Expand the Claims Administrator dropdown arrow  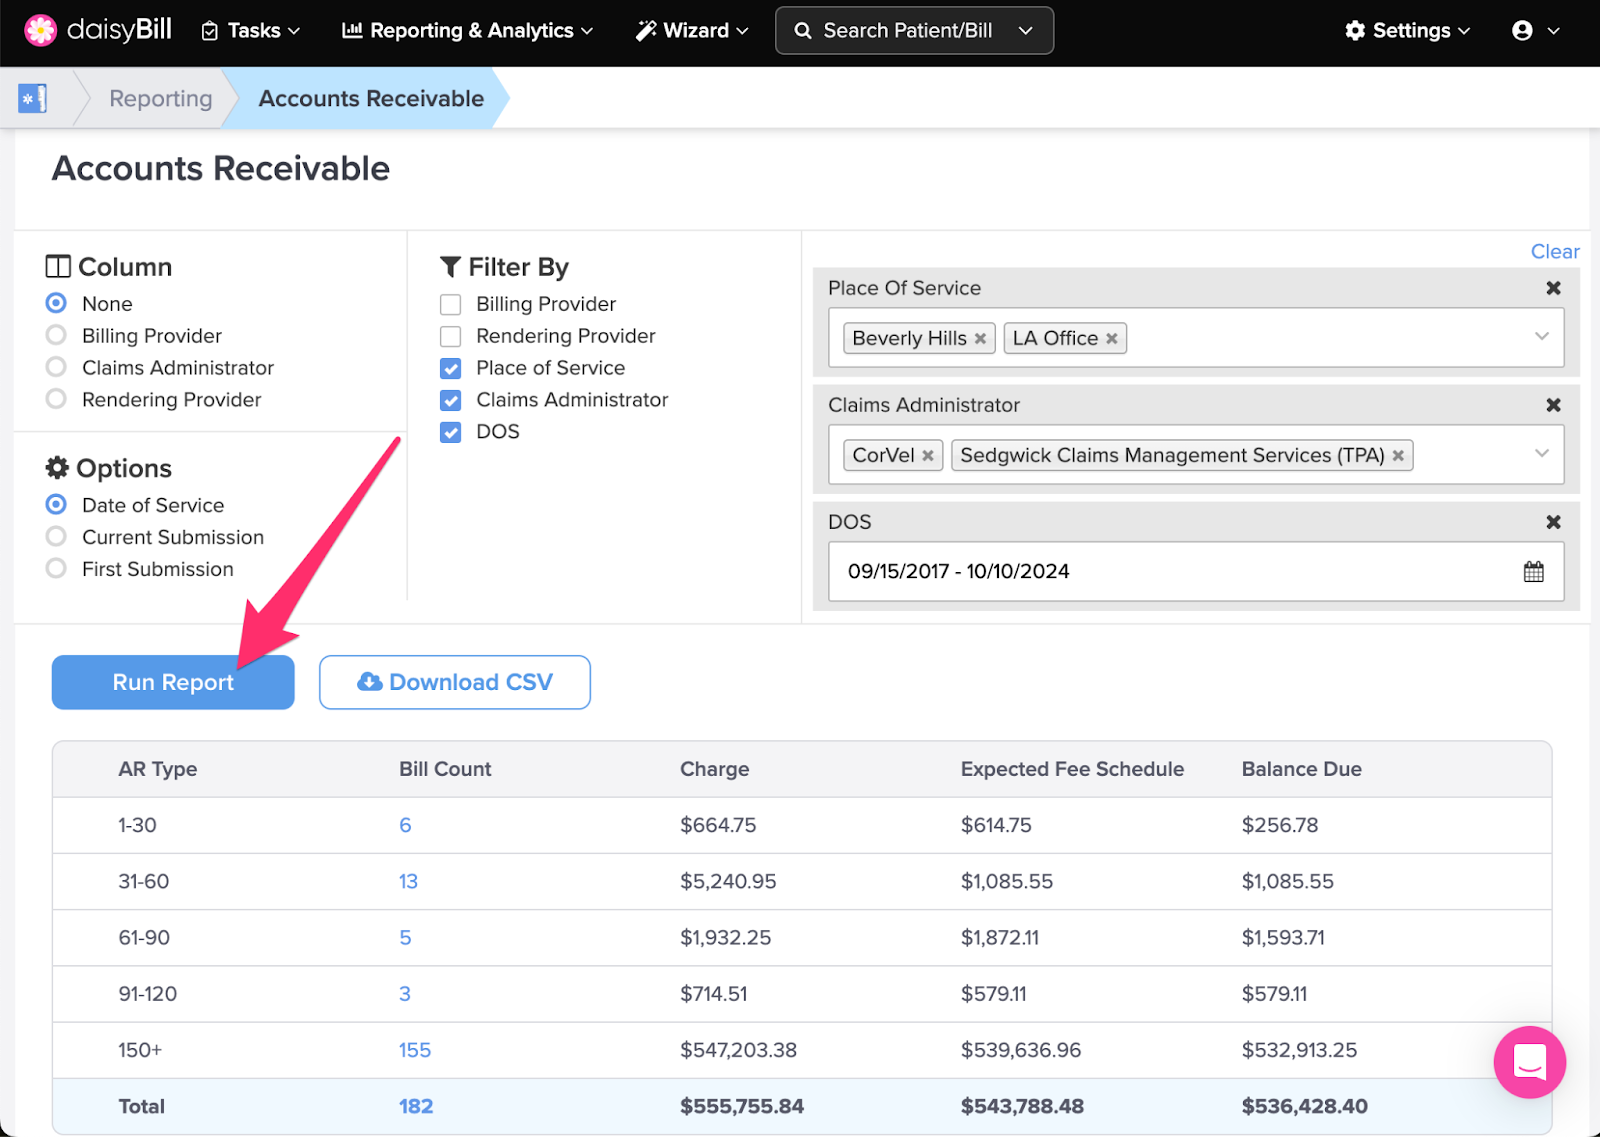coord(1541,454)
